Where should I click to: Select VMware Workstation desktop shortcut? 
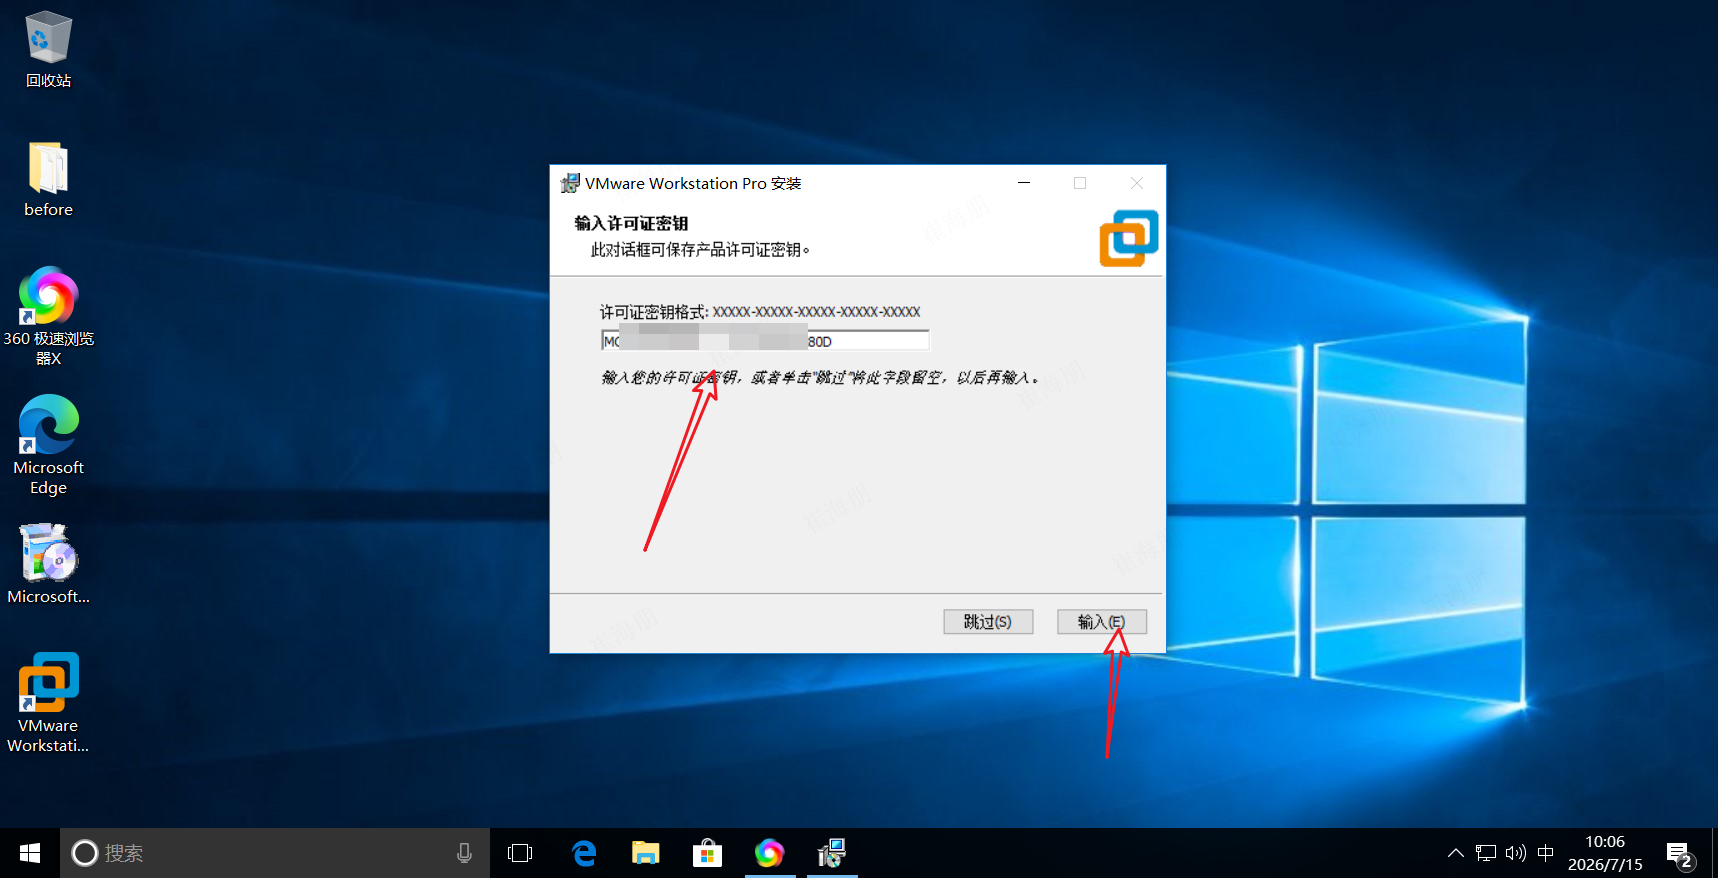(48, 703)
